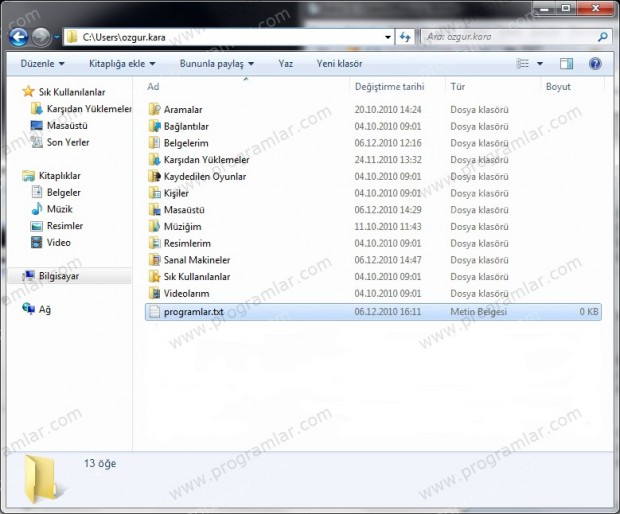The image size is (620, 514).
Task: Open recent pages dropdown next to Forward arrow
Action: coord(57,38)
